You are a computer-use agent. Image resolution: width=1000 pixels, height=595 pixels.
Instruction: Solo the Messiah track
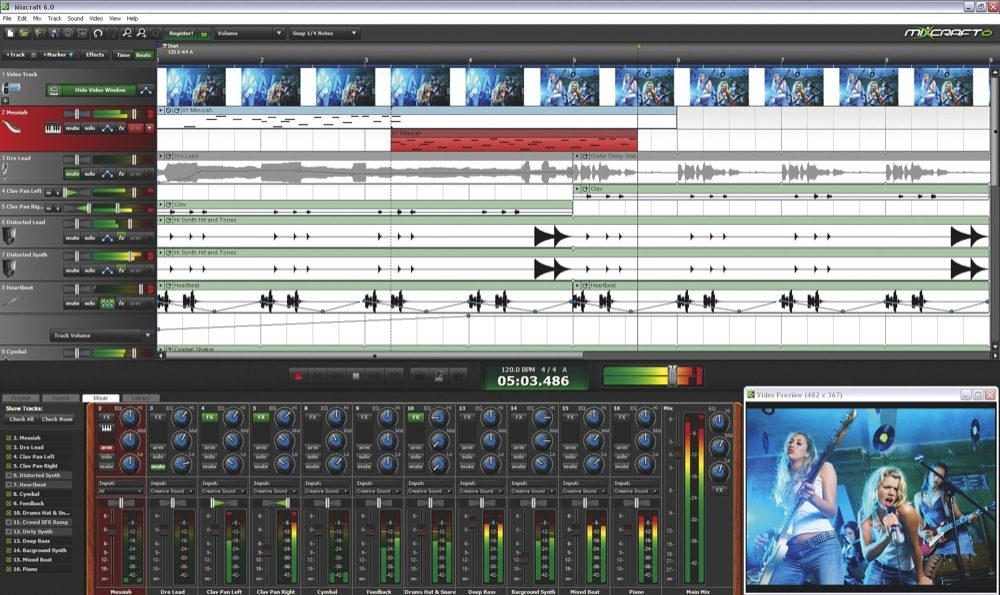pyautogui.click(x=90, y=128)
